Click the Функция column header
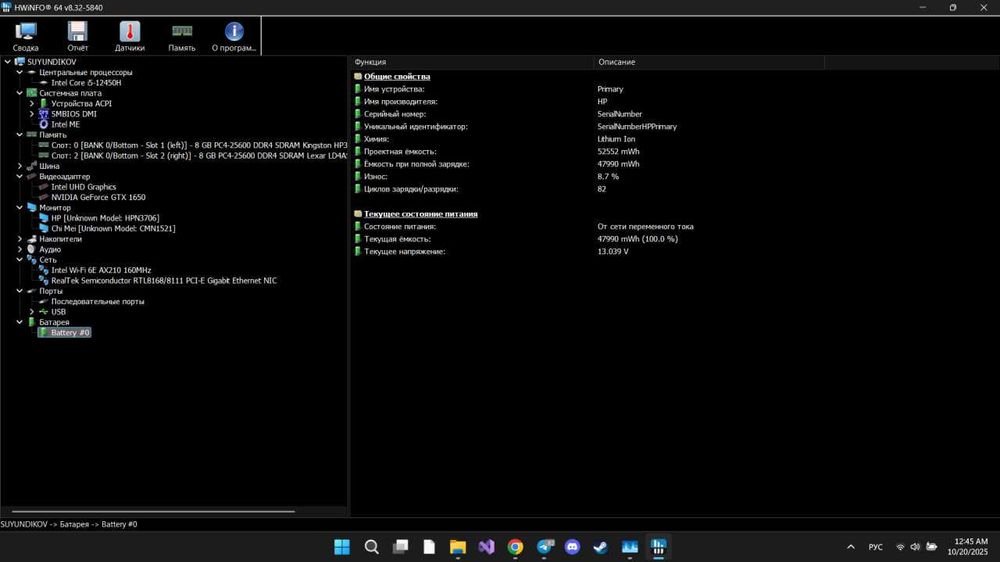 point(472,62)
